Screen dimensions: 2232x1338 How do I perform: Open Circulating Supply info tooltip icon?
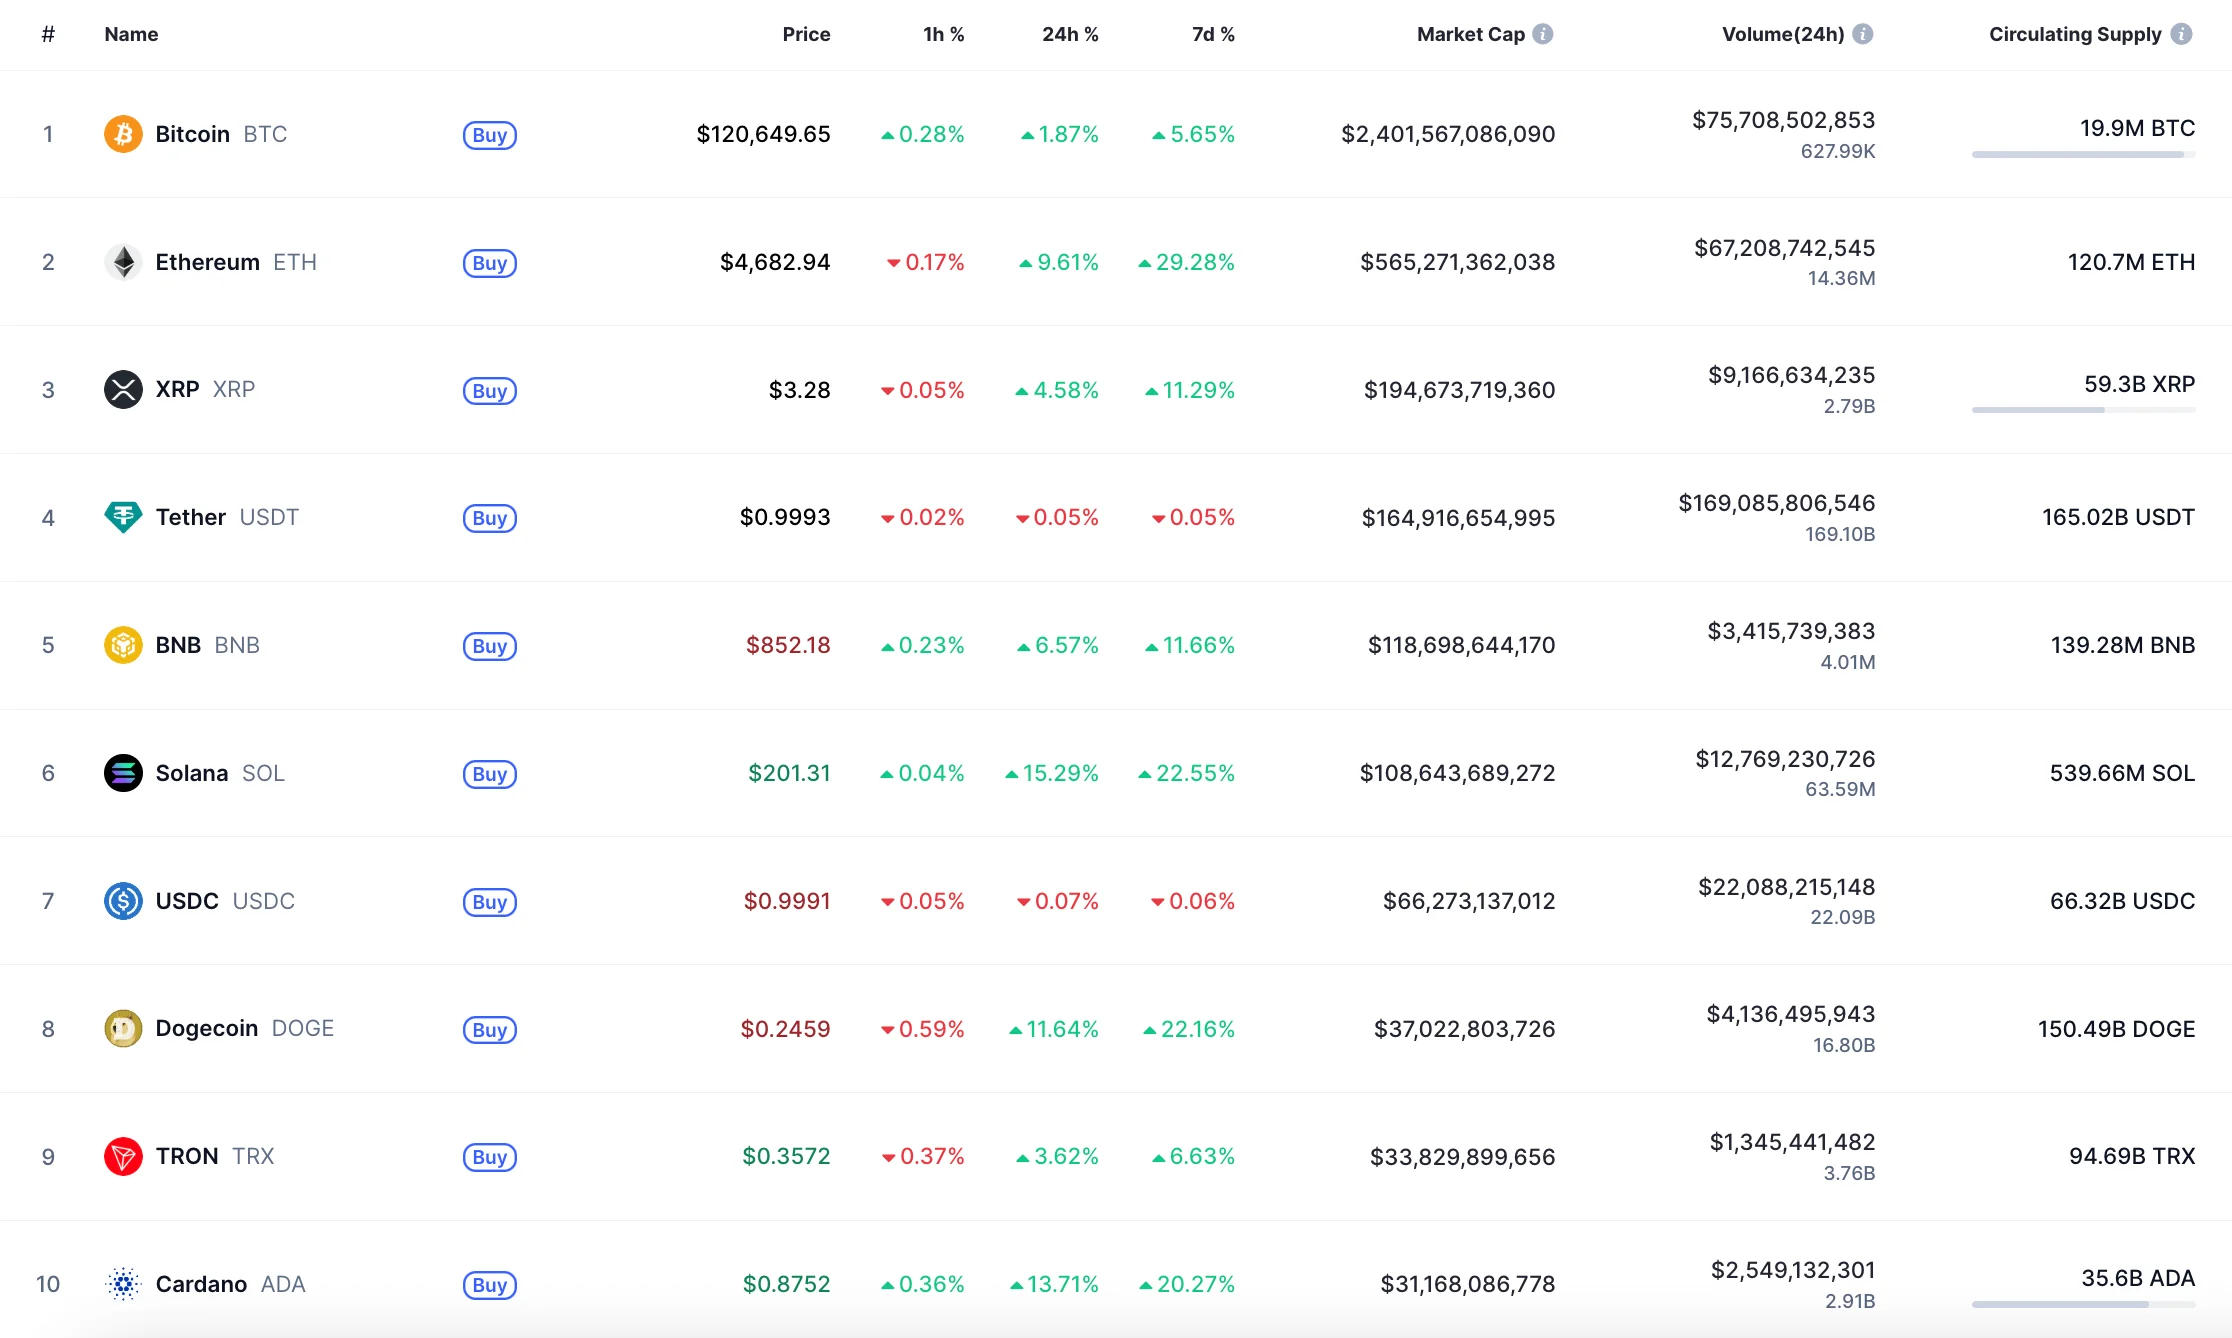click(2182, 34)
